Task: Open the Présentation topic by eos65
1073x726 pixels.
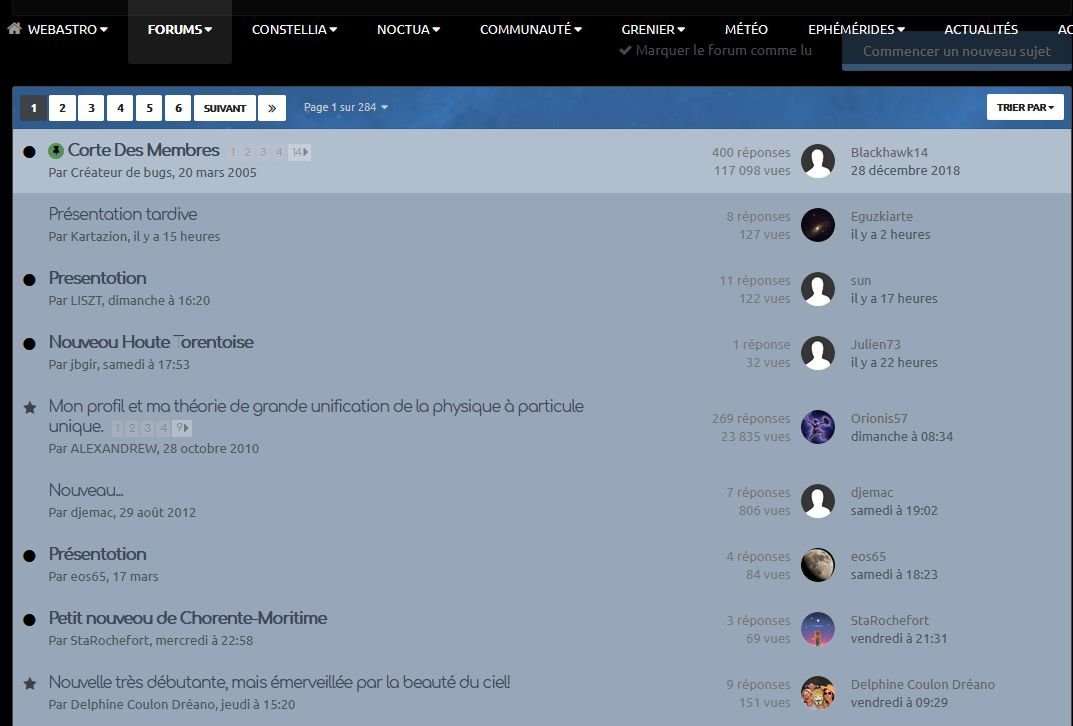Action: point(97,554)
